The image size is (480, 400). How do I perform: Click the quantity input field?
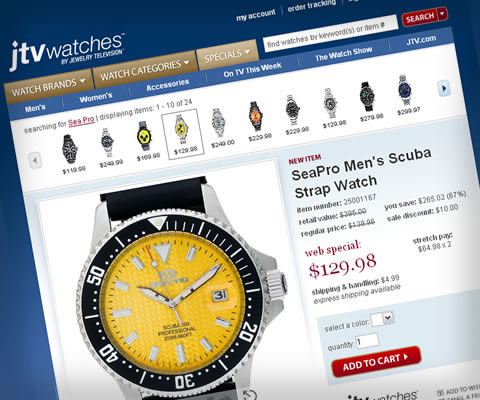point(368,341)
